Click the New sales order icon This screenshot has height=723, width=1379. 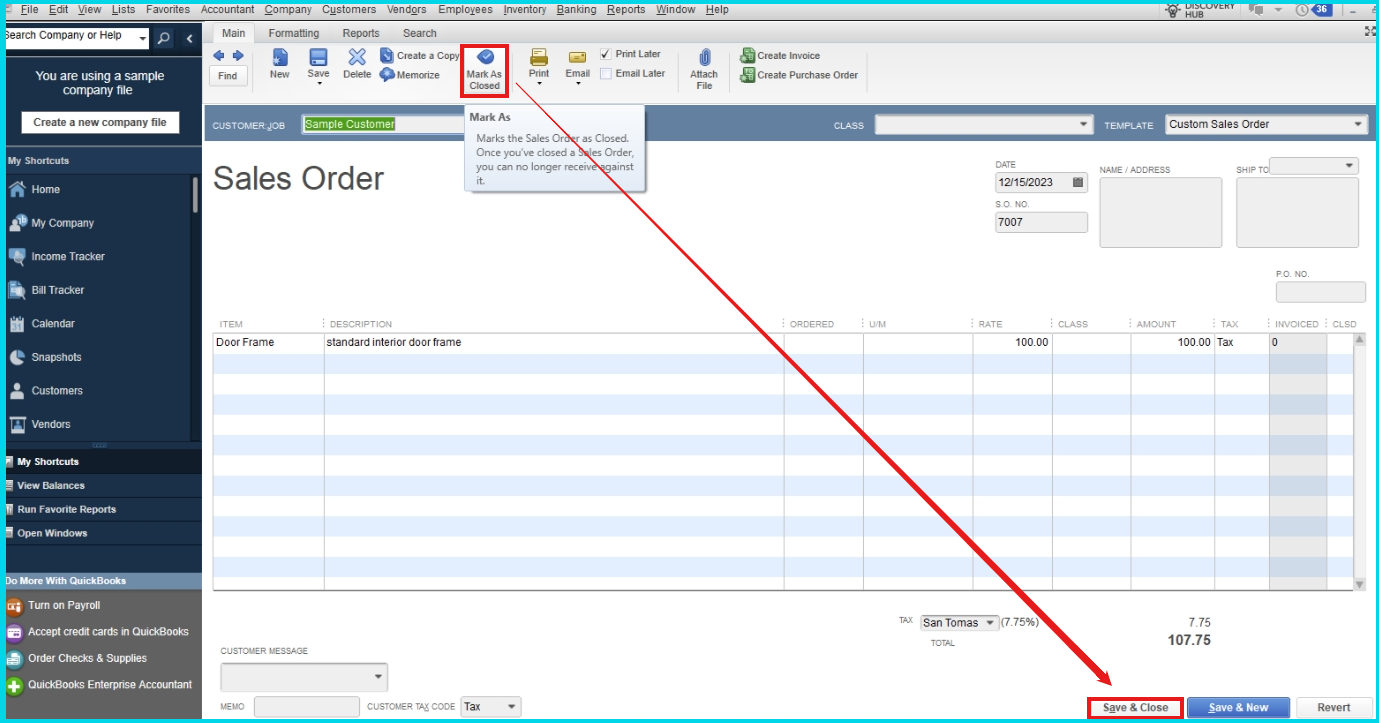pyautogui.click(x=280, y=58)
